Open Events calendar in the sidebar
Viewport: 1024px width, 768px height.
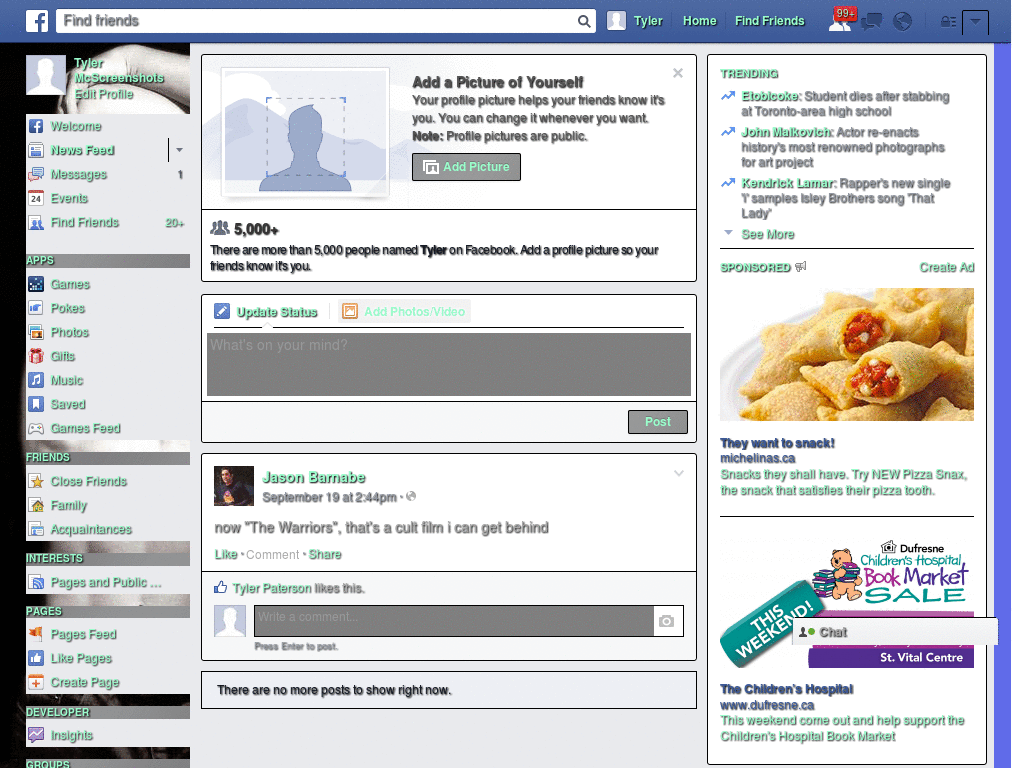coord(69,199)
